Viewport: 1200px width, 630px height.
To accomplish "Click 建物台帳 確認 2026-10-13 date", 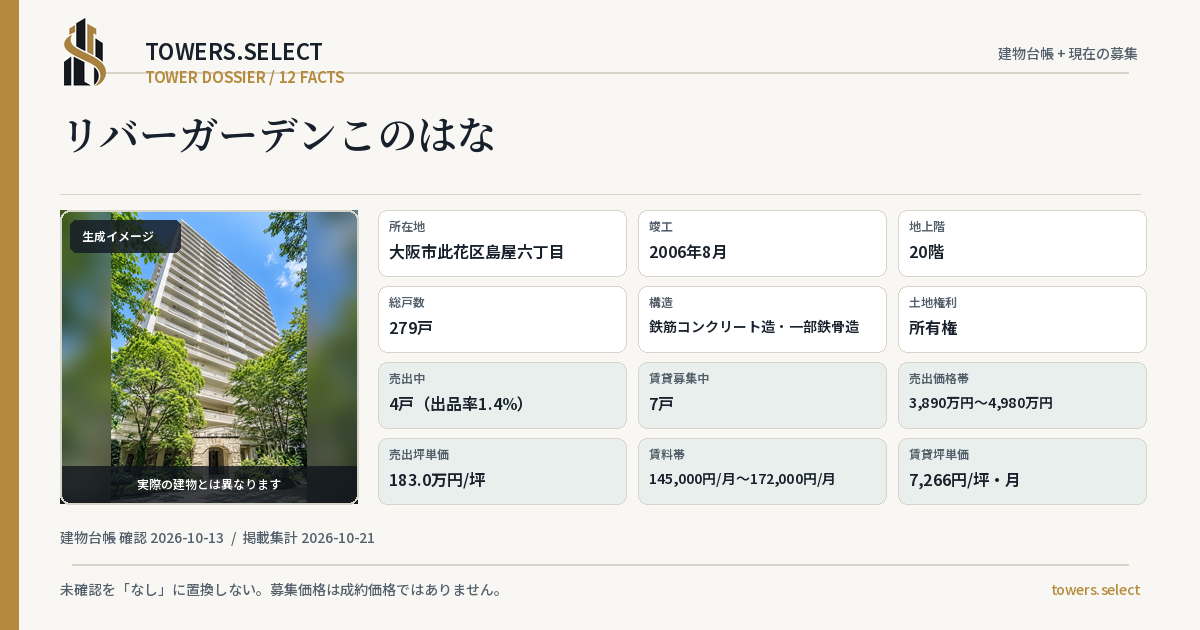I will tap(142, 538).
